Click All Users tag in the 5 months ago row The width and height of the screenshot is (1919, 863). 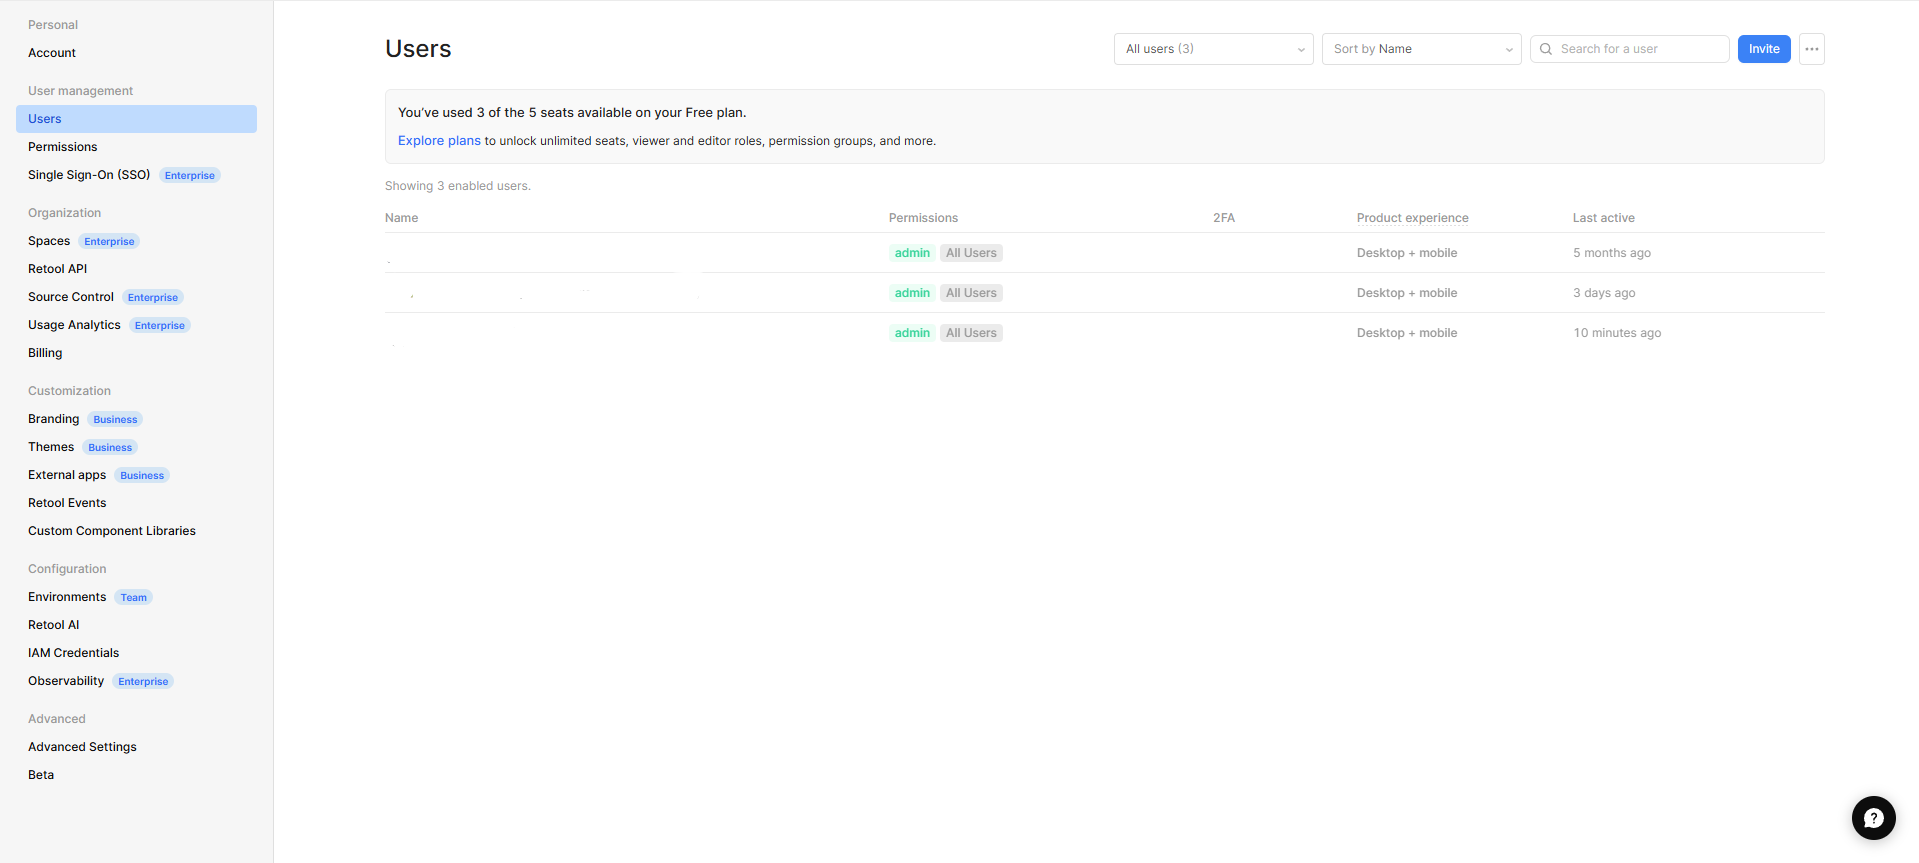point(971,253)
